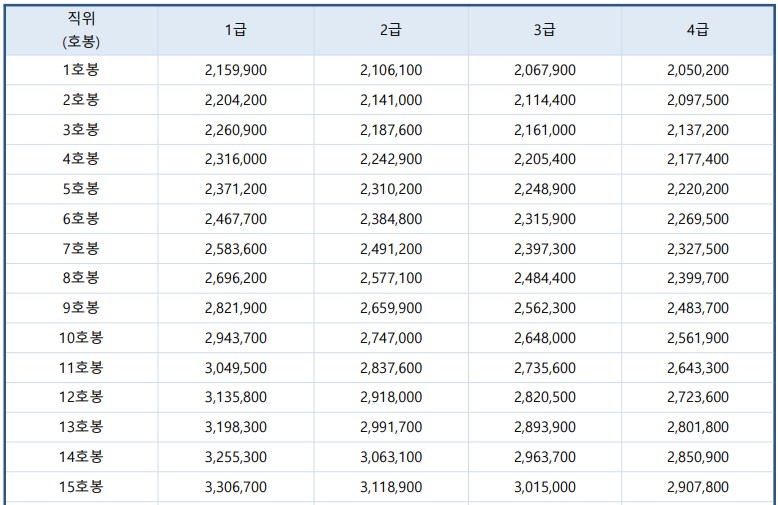Click the amount 3,255,300
The height and width of the screenshot is (505, 778).
[x=236, y=457]
